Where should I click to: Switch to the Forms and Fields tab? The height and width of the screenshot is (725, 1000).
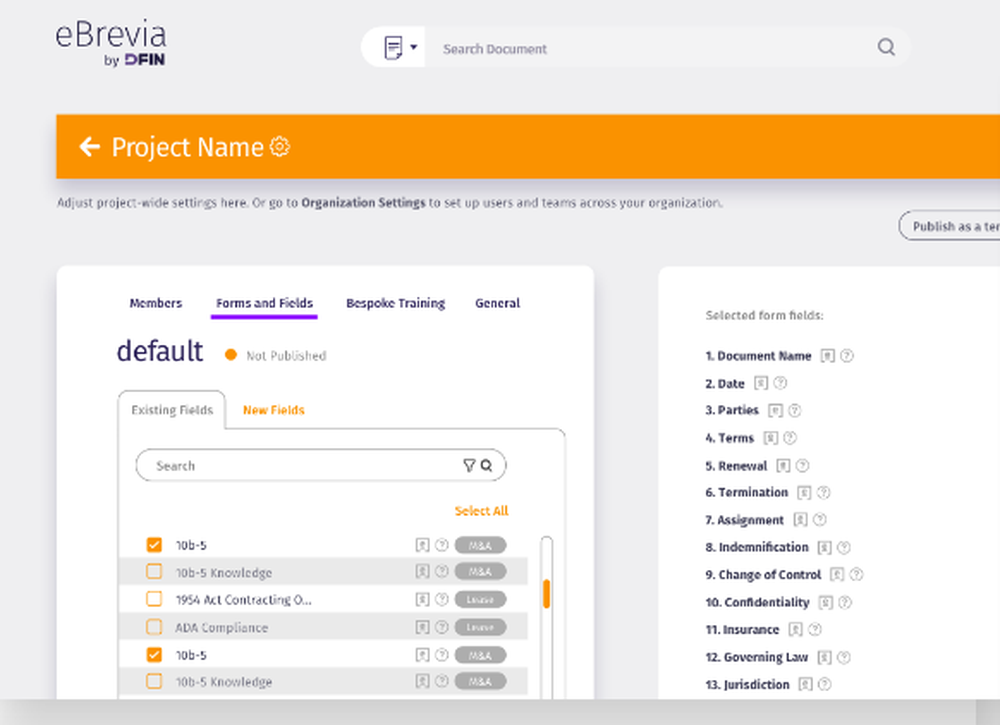click(x=263, y=303)
